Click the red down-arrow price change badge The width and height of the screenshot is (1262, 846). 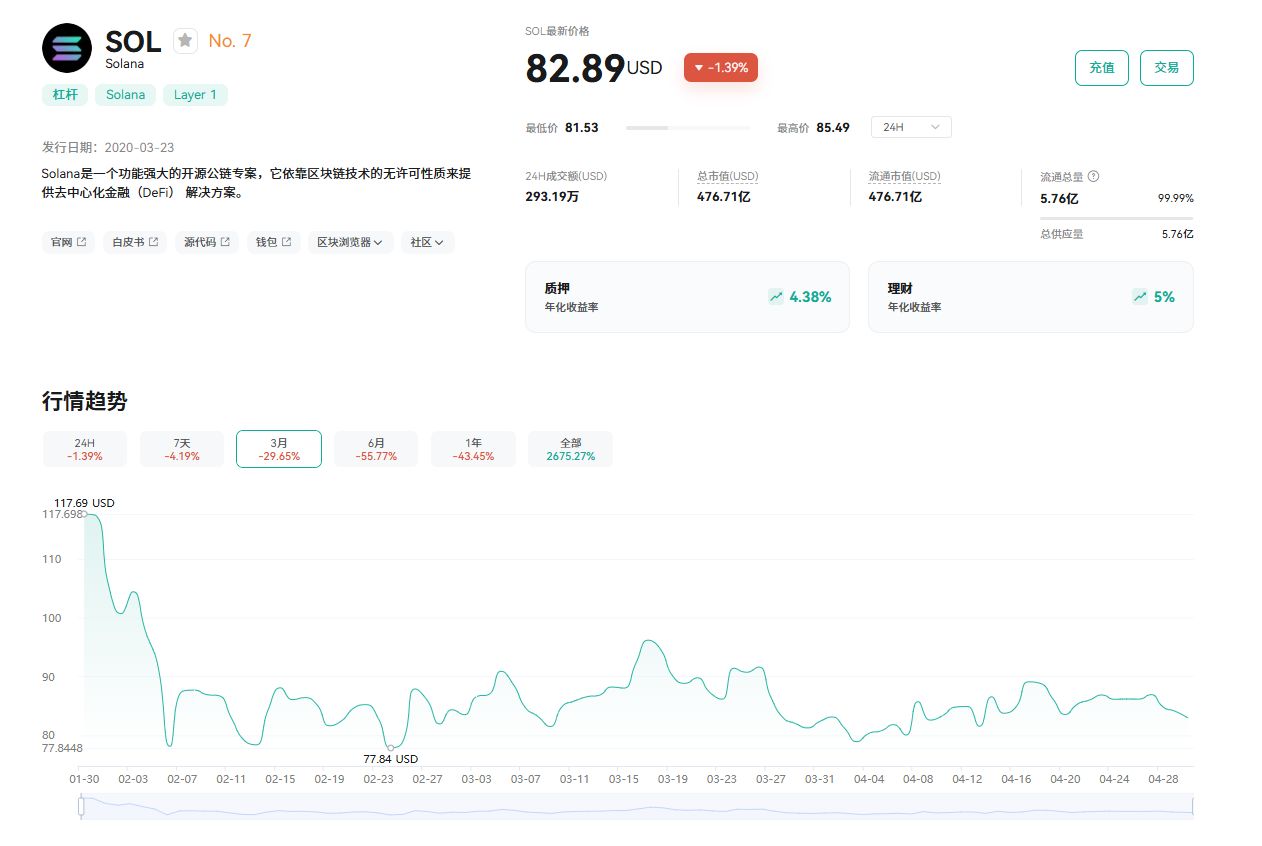pyautogui.click(x=721, y=67)
